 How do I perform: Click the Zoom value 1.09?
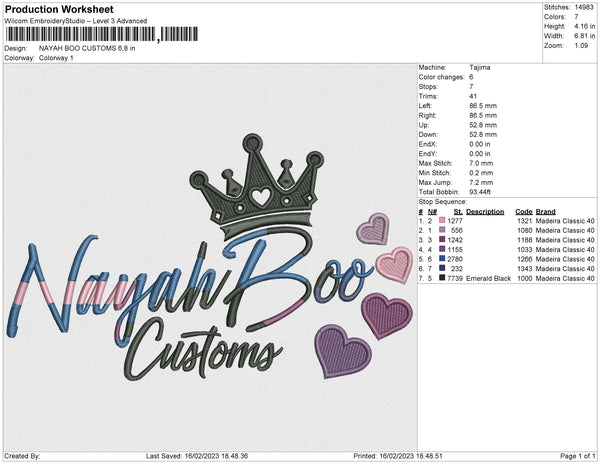(x=581, y=46)
